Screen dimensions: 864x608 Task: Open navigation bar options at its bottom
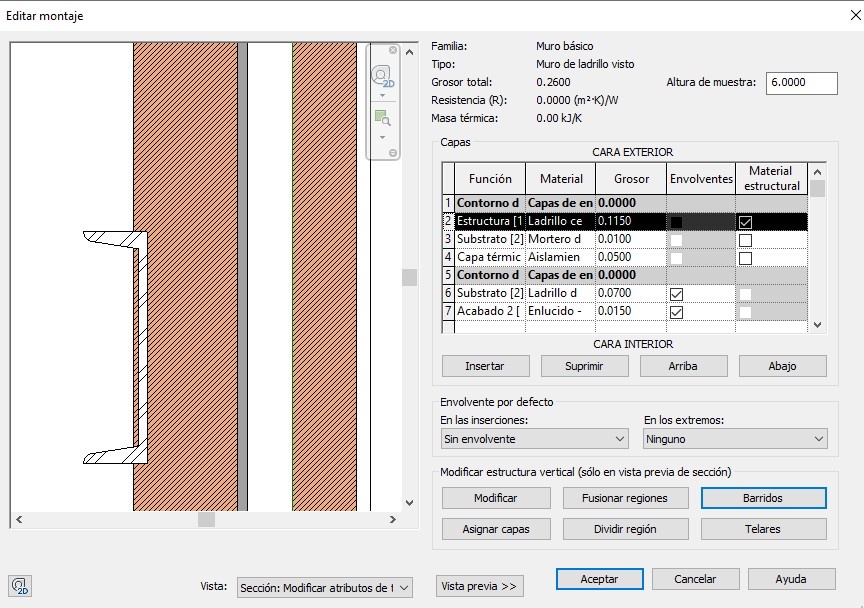click(x=393, y=152)
